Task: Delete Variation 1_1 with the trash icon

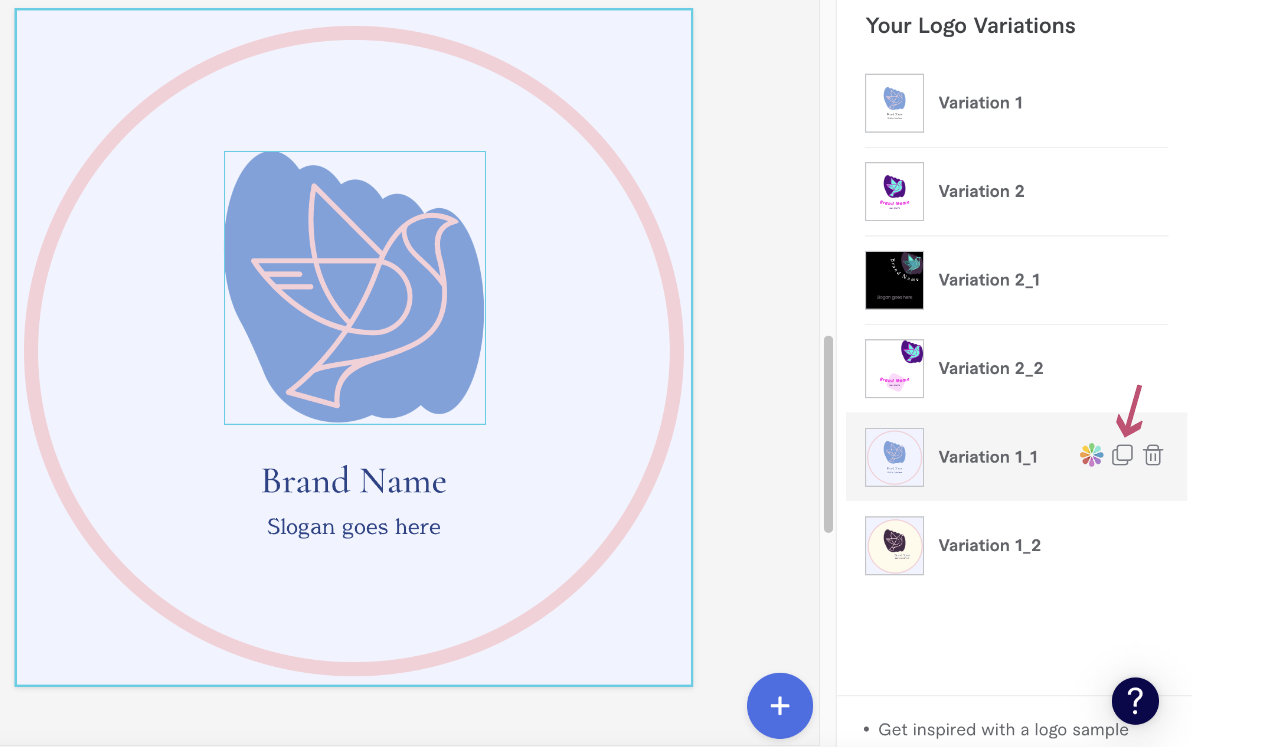Action: (1152, 455)
